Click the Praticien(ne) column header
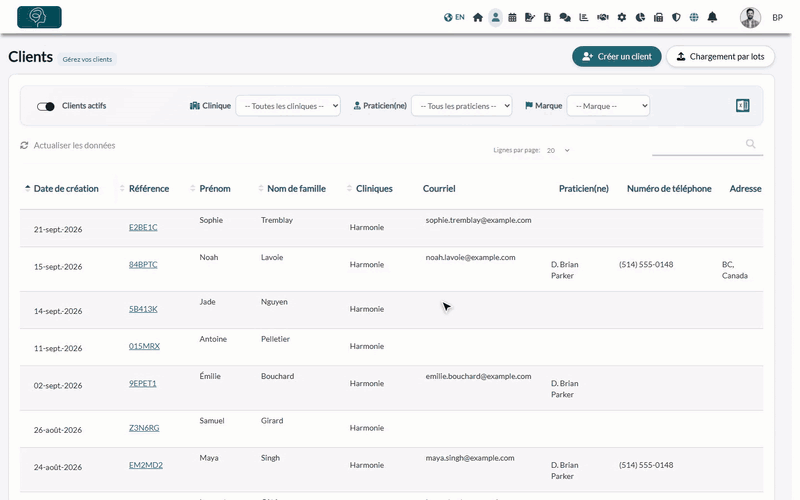Viewport: 800px width, 500px height. pyautogui.click(x=584, y=189)
